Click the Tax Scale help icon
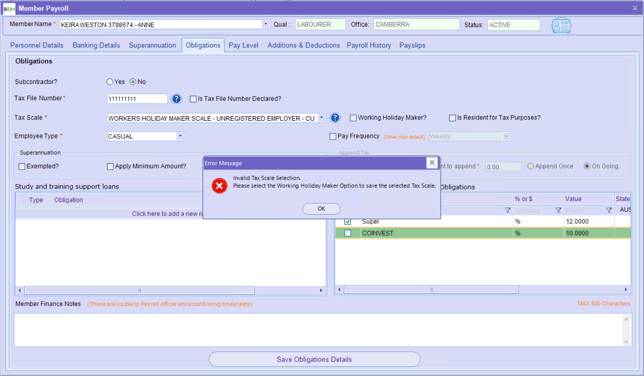The image size is (644, 376). pos(335,118)
